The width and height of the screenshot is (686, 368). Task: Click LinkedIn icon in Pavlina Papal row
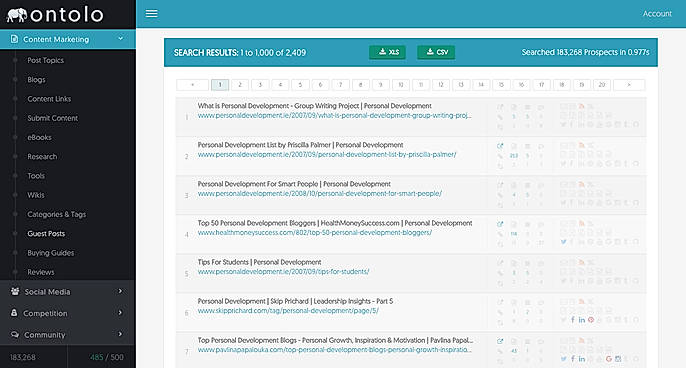[x=582, y=359]
